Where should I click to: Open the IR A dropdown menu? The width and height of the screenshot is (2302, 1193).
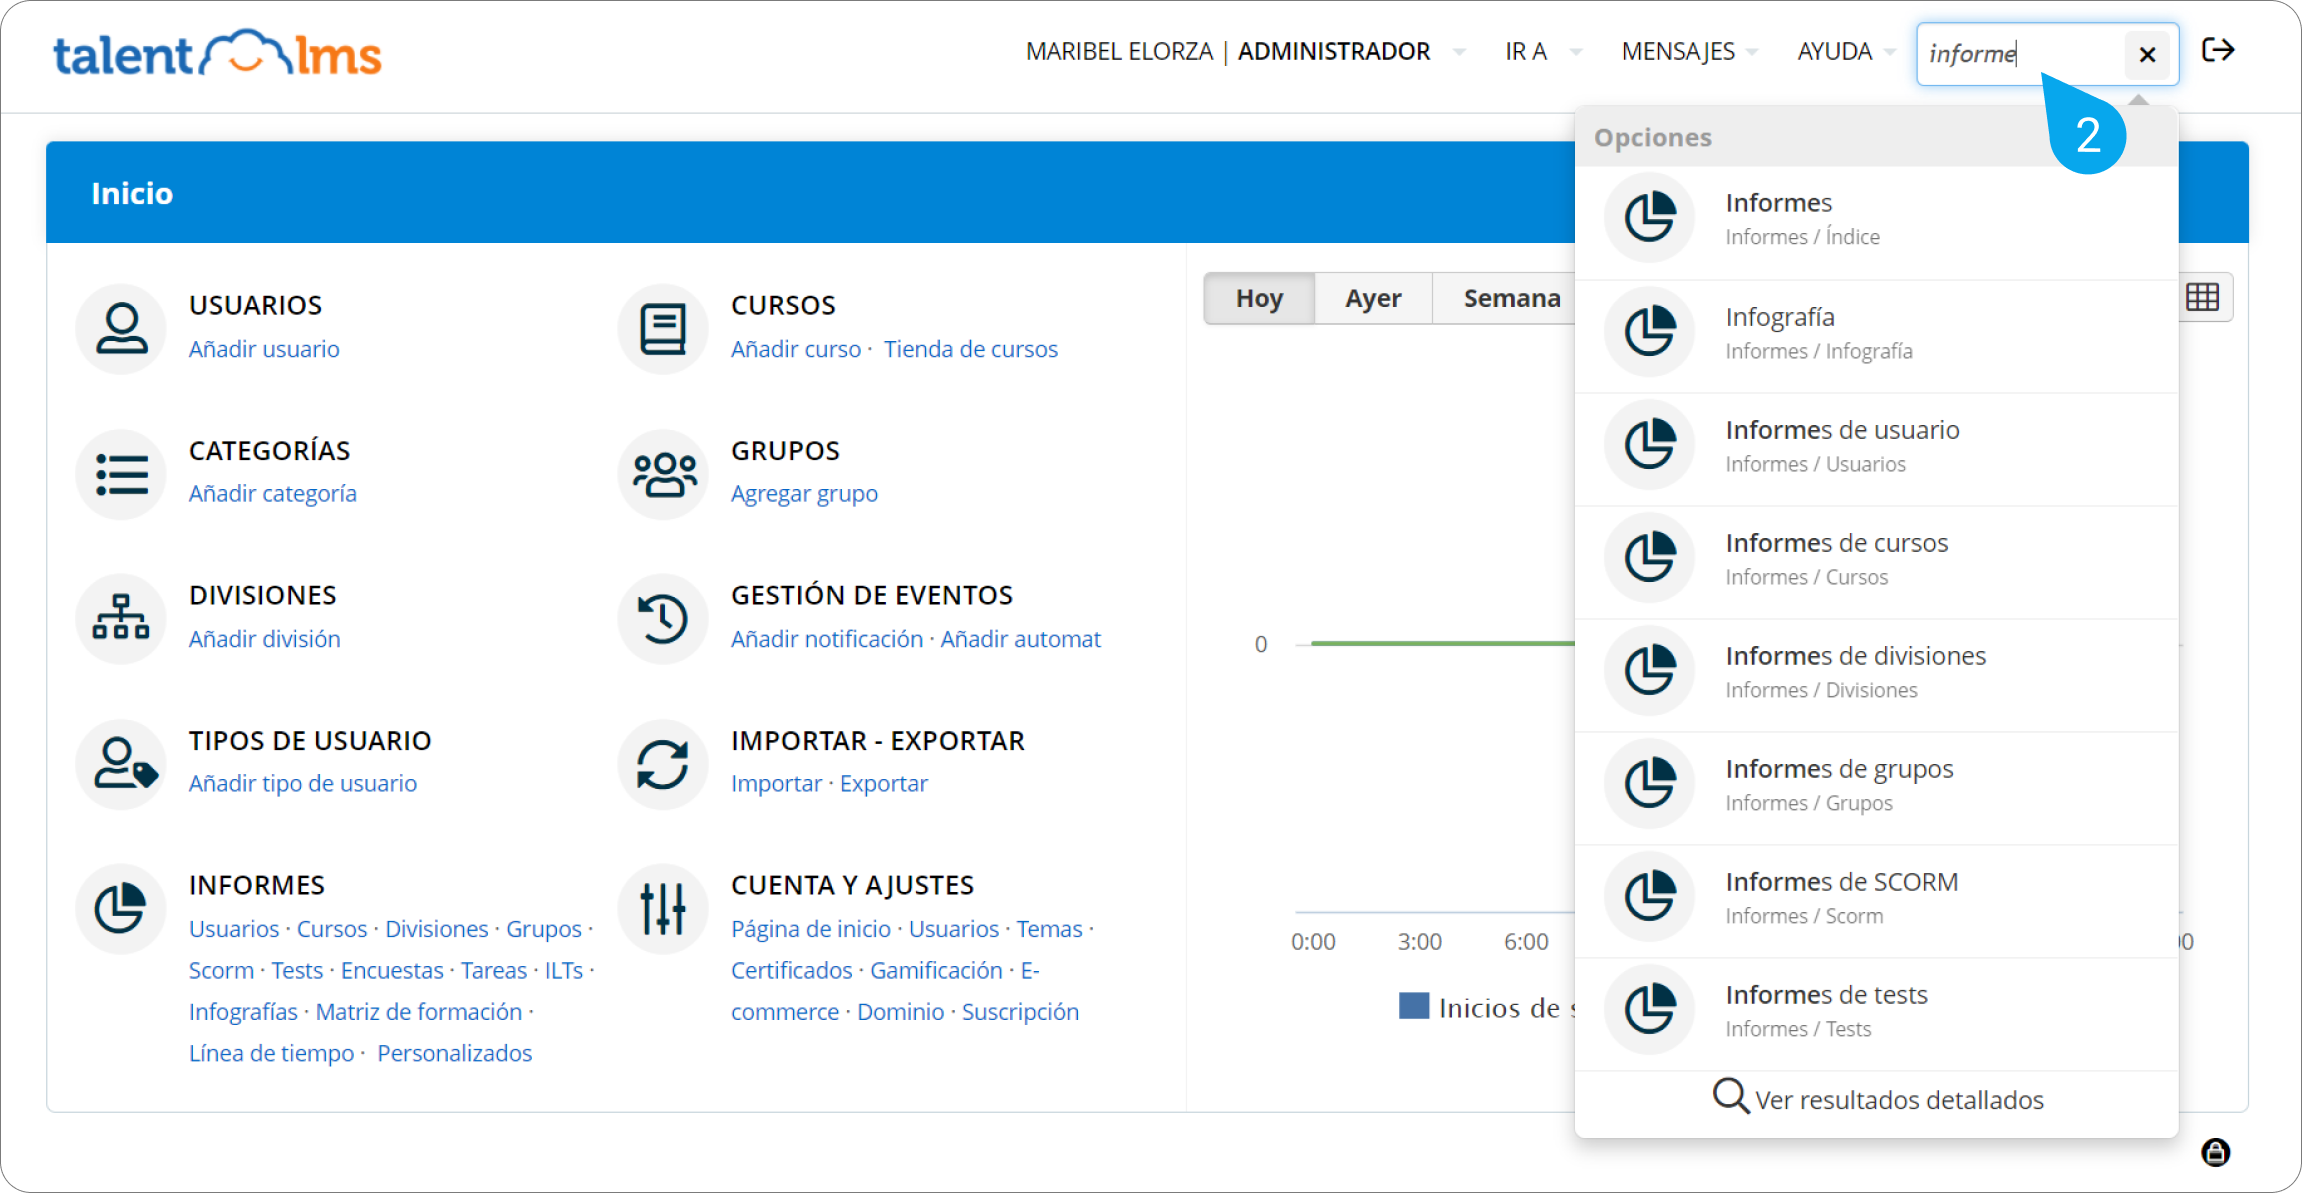tap(1542, 51)
